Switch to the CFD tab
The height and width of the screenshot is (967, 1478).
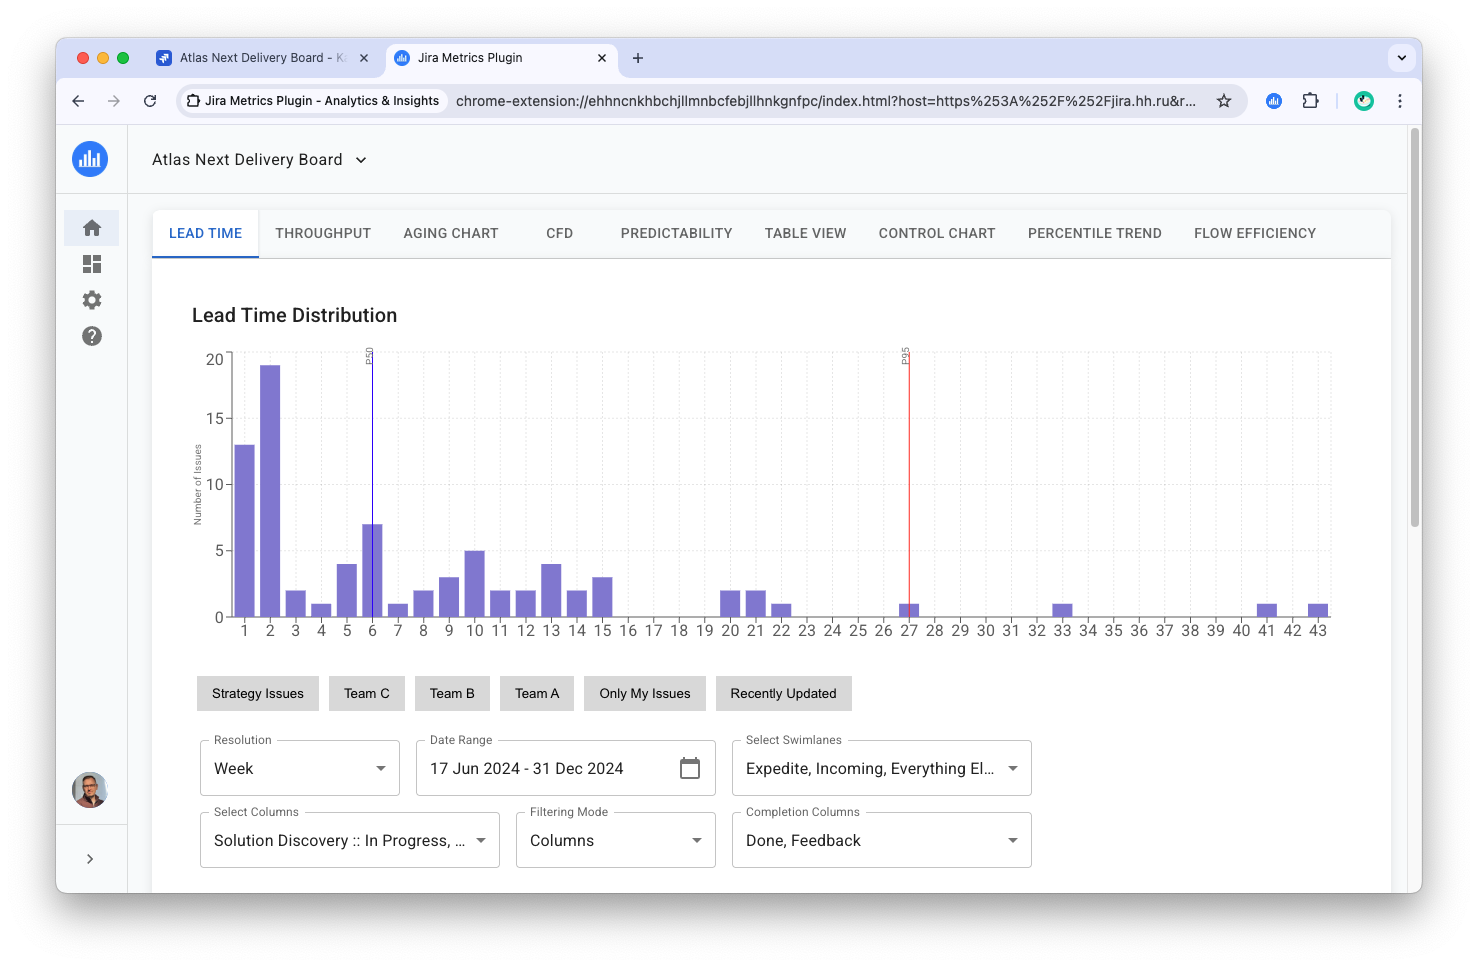pos(560,233)
